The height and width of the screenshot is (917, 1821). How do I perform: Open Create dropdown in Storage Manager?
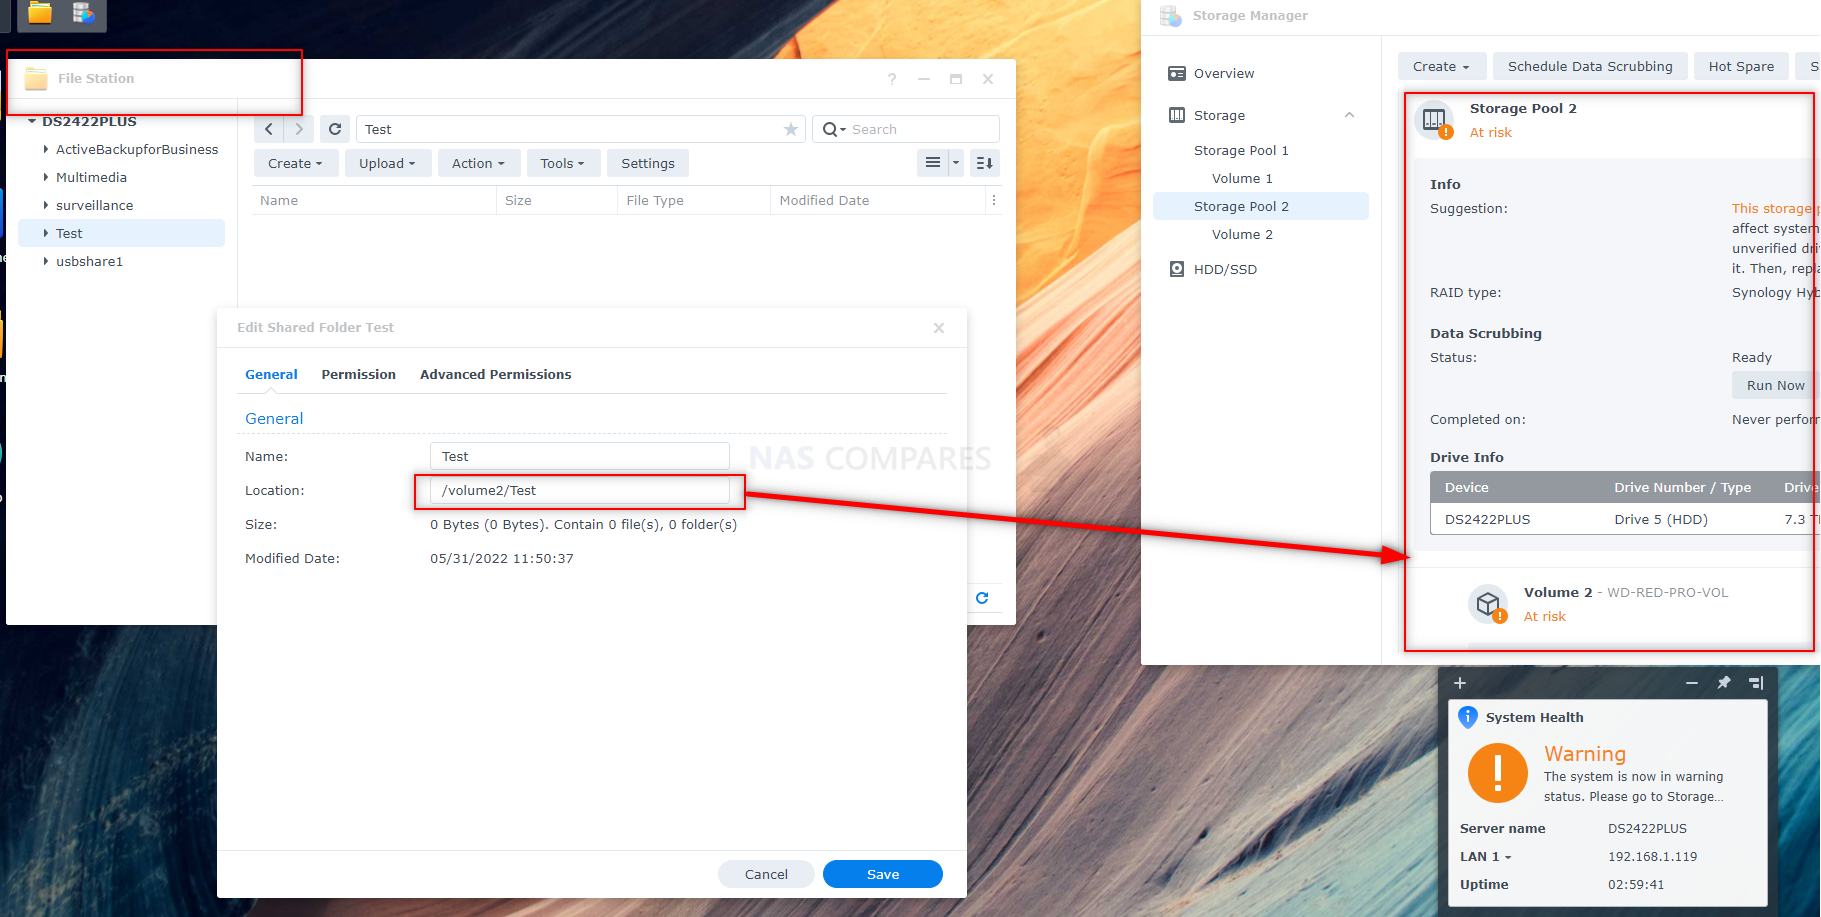pyautogui.click(x=1441, y=66)
